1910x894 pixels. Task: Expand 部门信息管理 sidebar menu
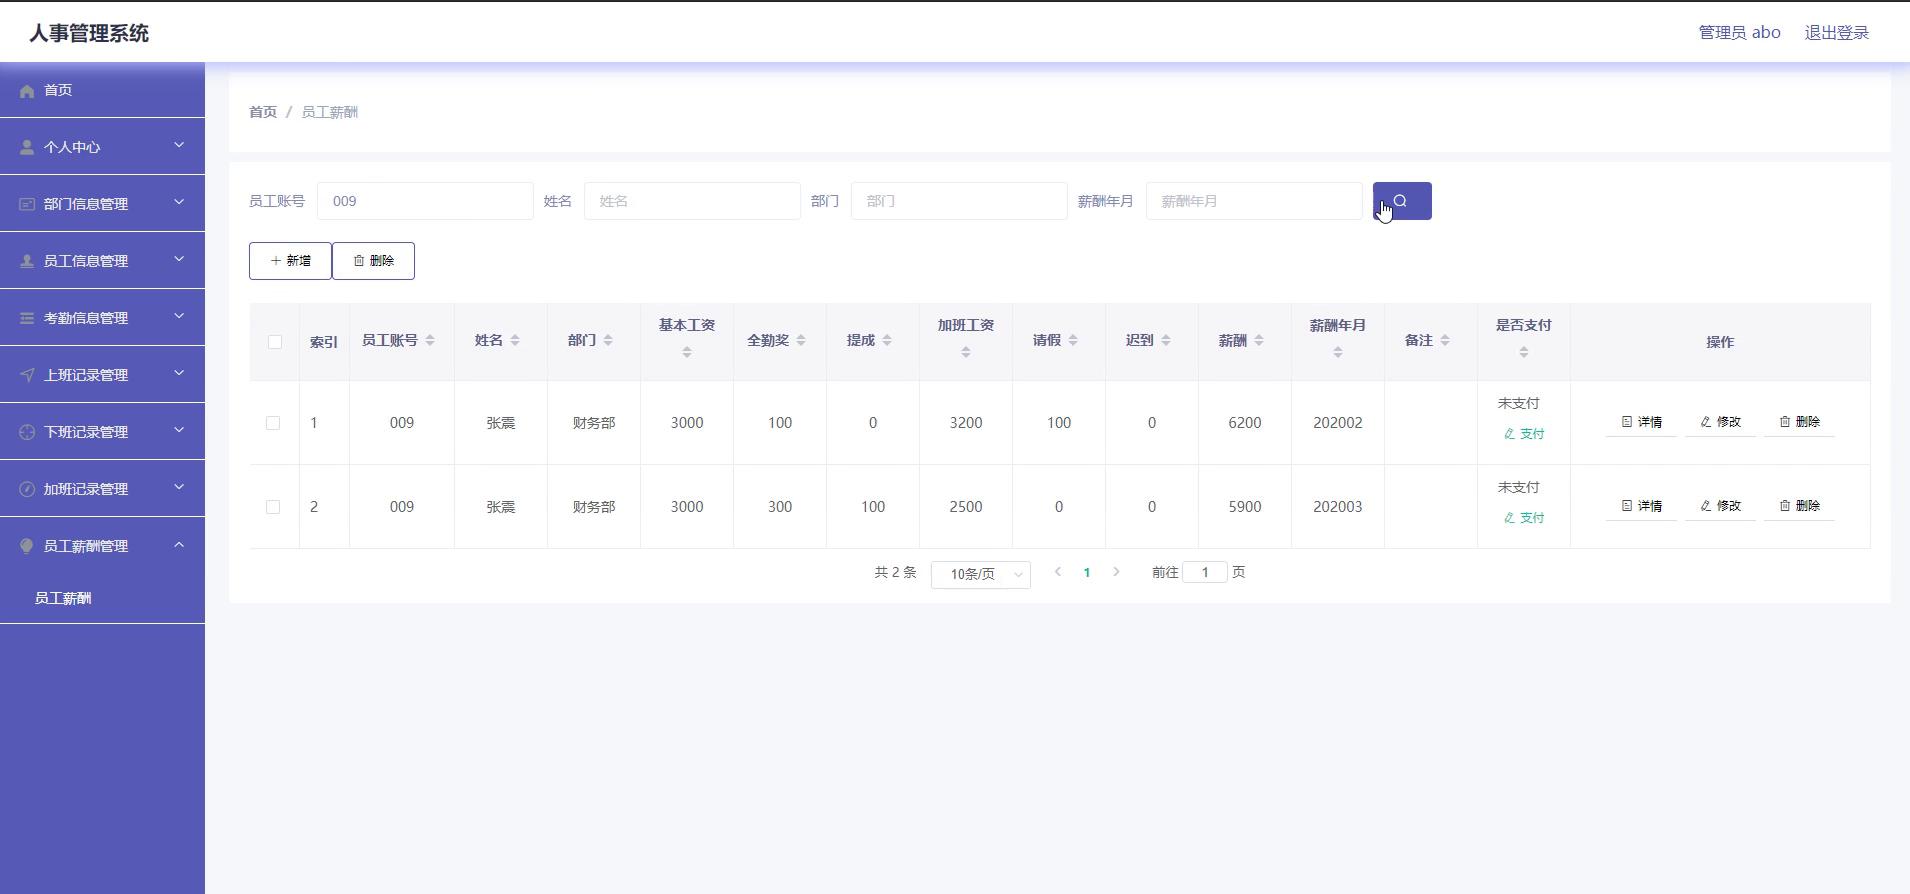click(x=102, y=204)
